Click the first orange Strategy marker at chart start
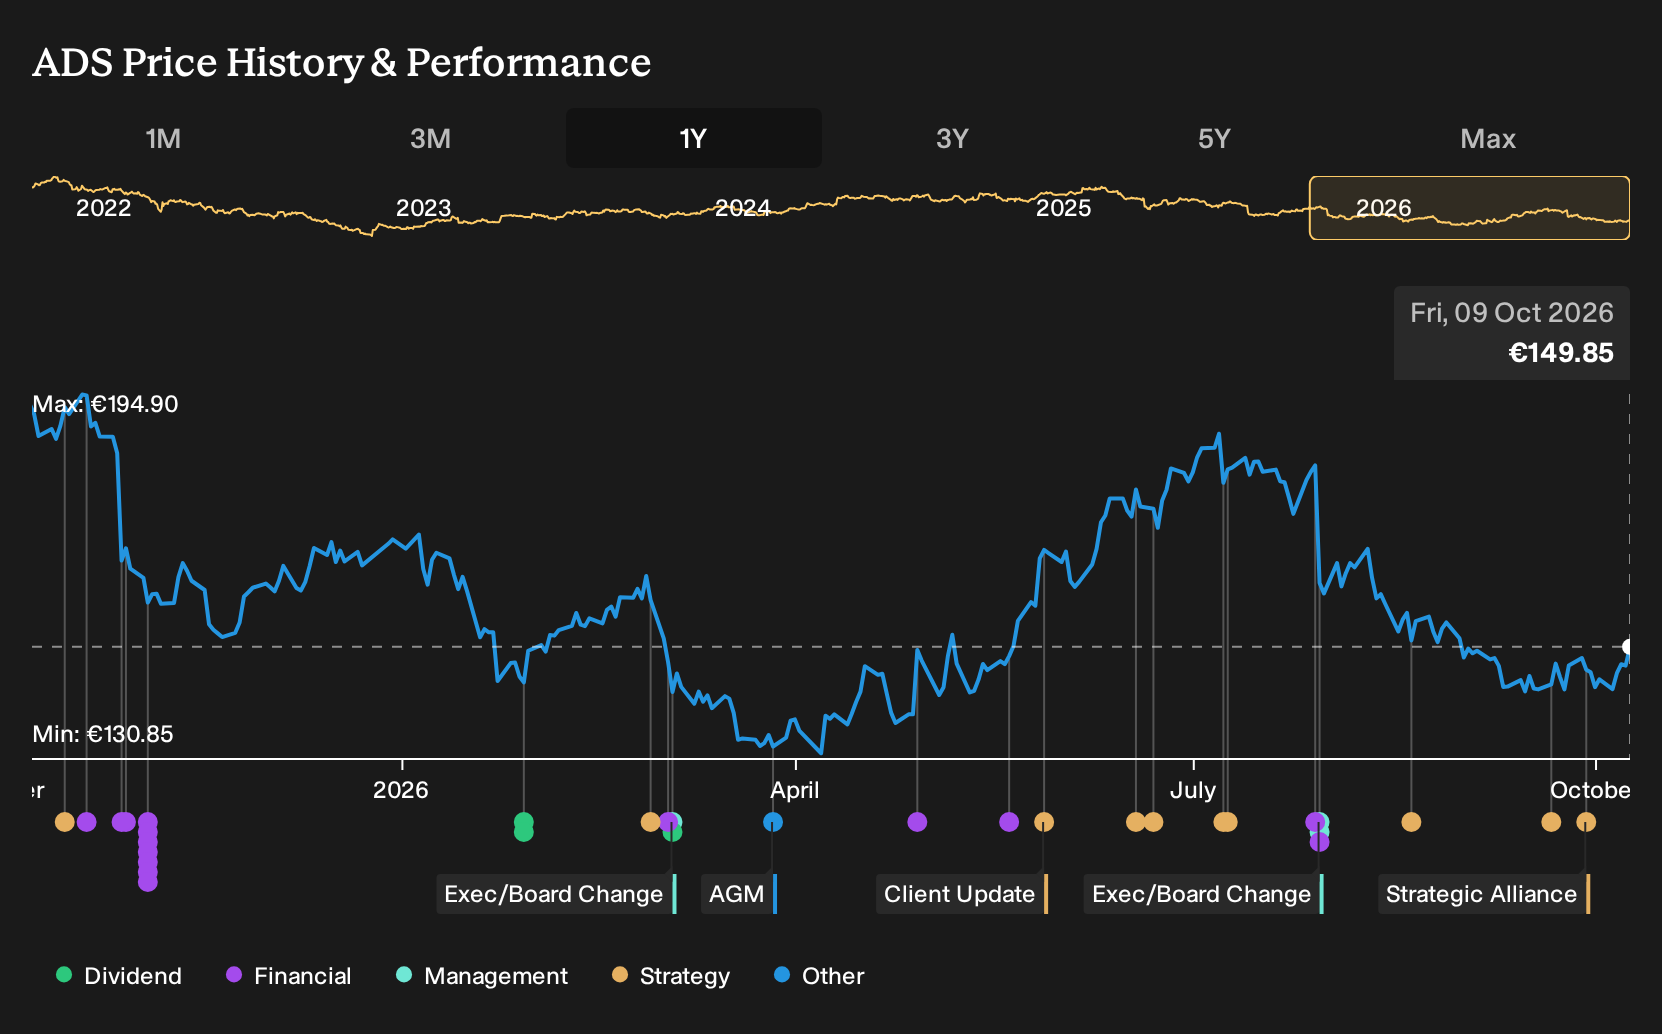This screenshot has height=1034, width=1662. tap(64, 822)
